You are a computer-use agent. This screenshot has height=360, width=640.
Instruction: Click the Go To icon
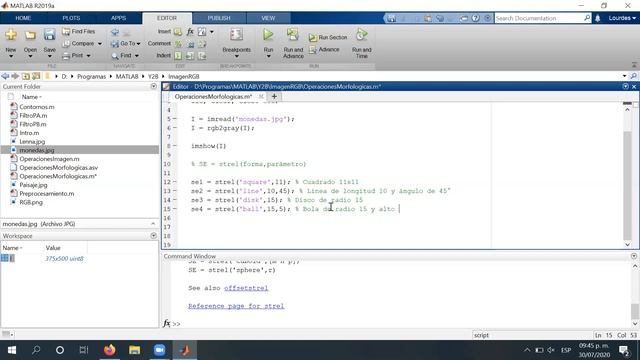[x=115, y=43]
